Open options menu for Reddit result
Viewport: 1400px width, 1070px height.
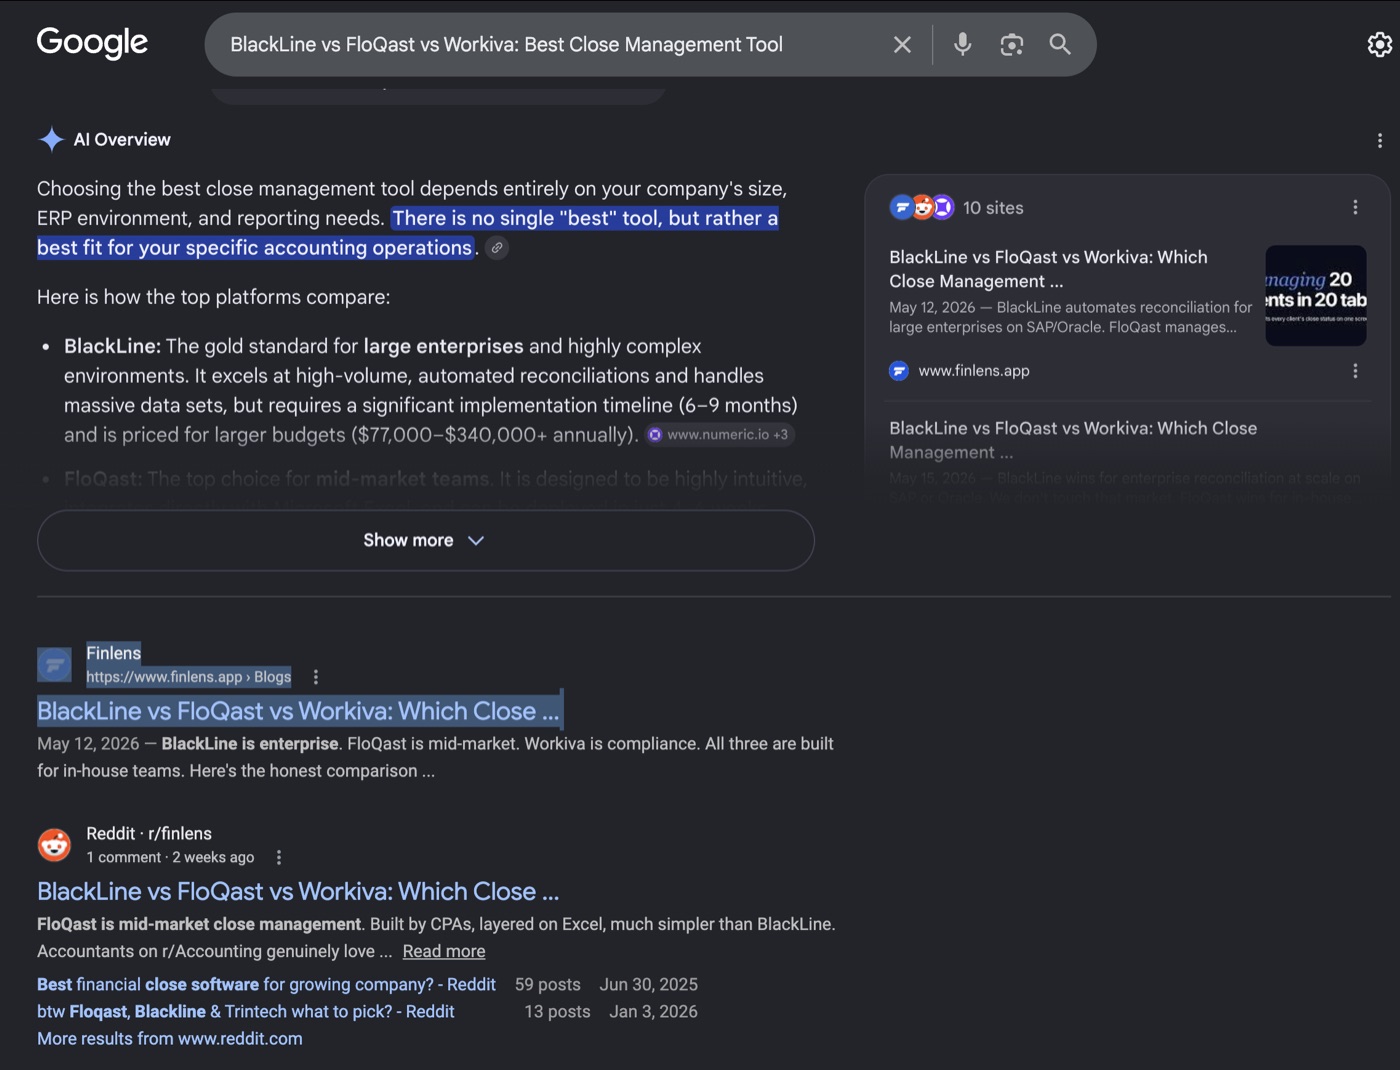pyautogui.click(x=279, y=858)
